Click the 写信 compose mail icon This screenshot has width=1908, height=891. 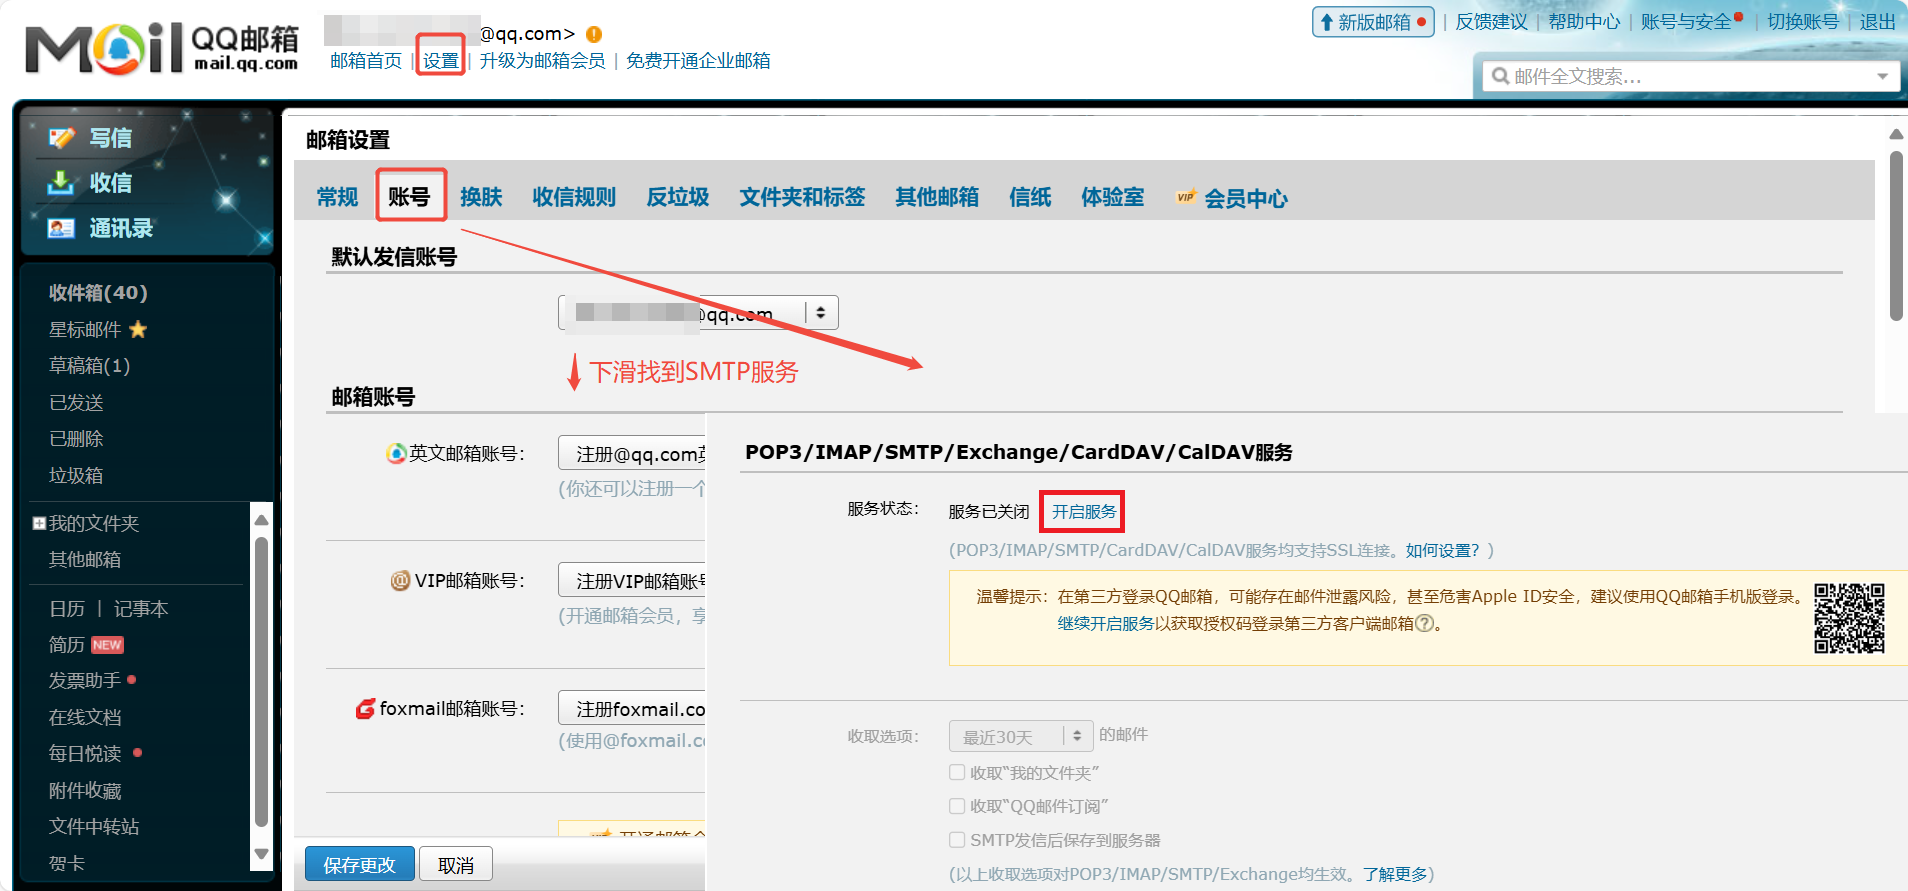click(62, 138)
